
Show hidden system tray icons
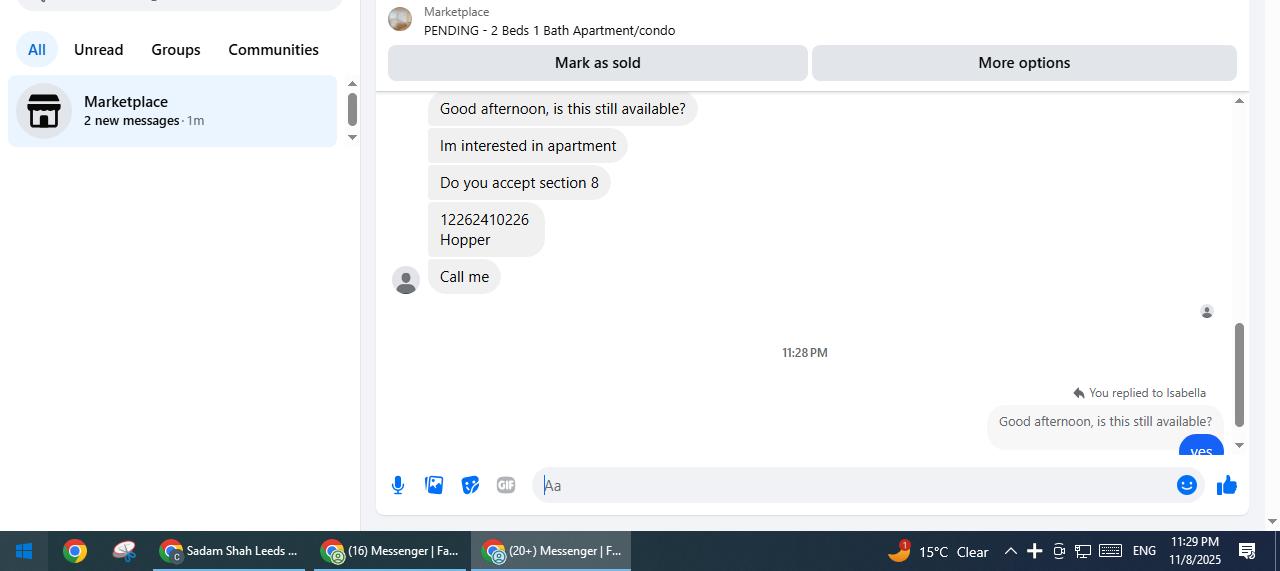(1010, 551)
